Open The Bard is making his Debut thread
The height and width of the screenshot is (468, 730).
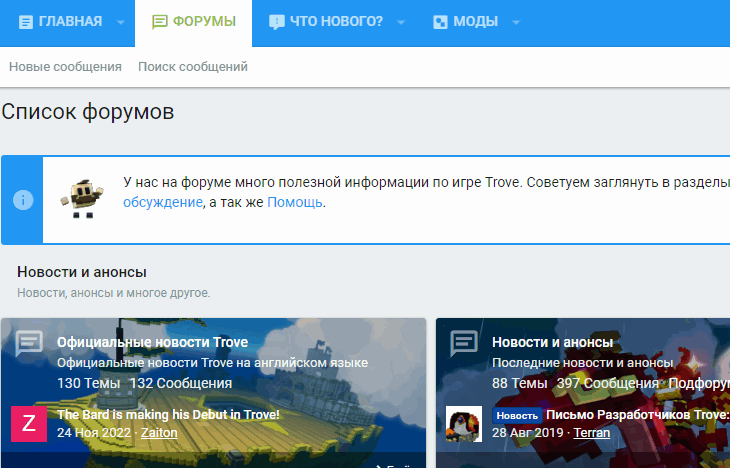tap(168, 414)
